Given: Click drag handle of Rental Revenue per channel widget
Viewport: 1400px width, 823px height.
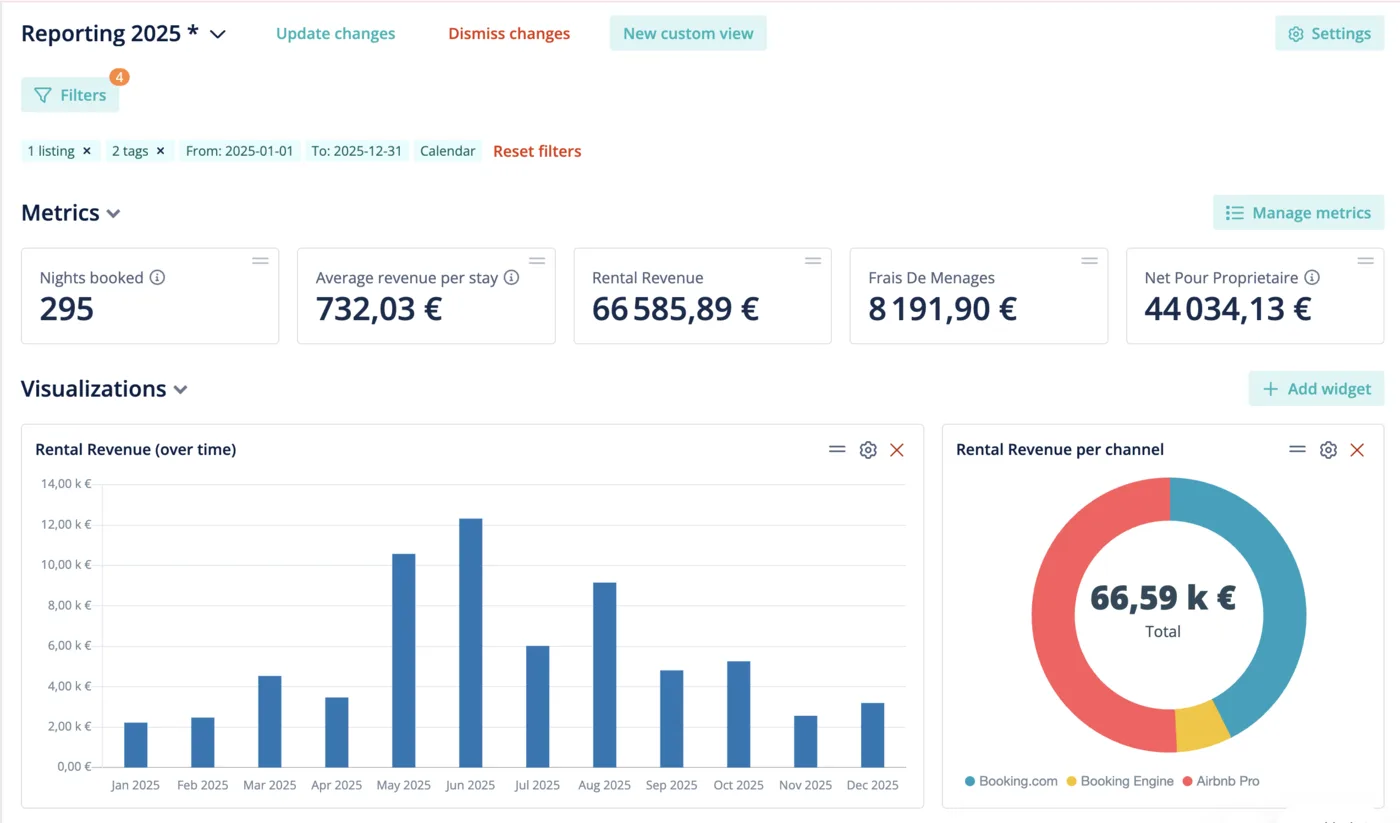Looking at the screenshot, I should point(1297,450).
